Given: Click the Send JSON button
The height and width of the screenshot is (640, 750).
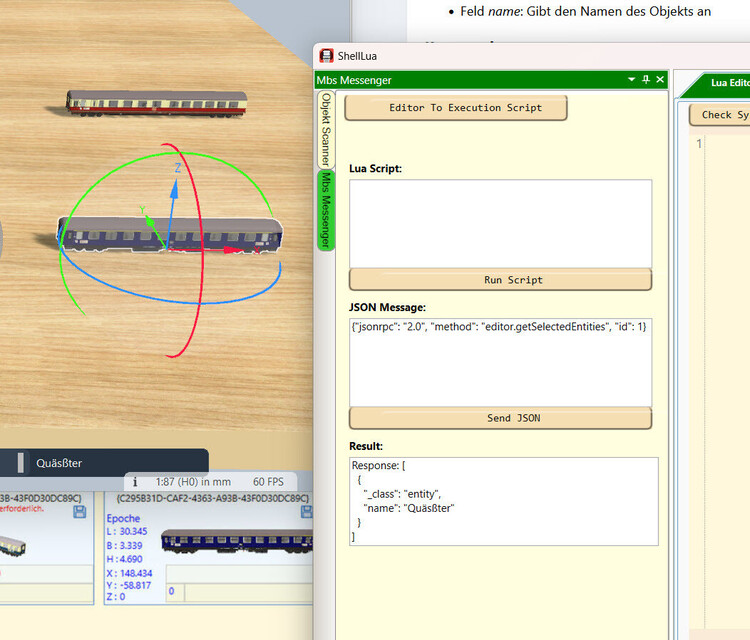Looking at the screenshot, I should tap(500, 418).
